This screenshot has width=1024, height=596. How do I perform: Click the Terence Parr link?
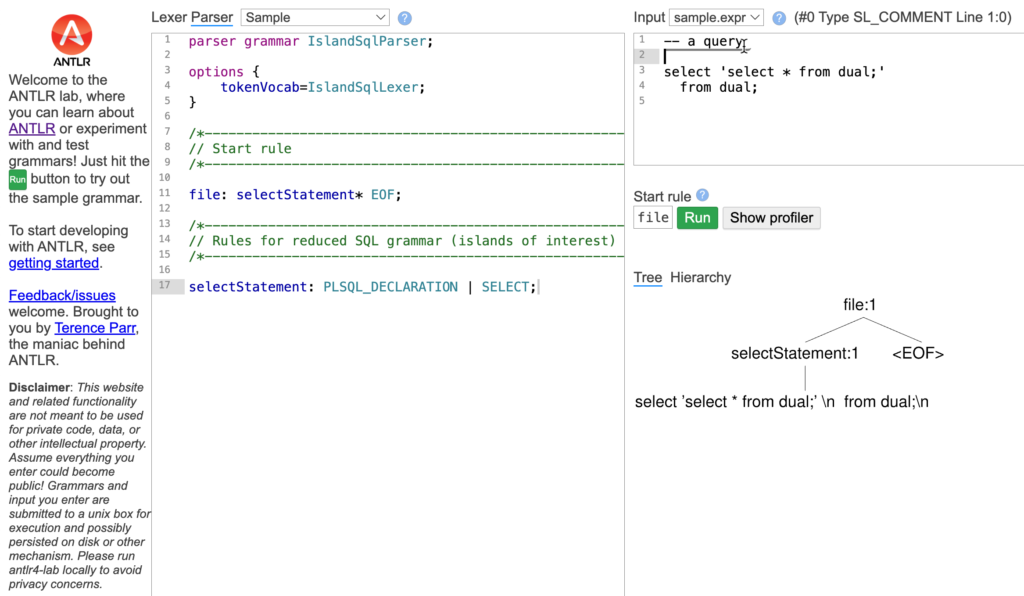click(93, 327)
